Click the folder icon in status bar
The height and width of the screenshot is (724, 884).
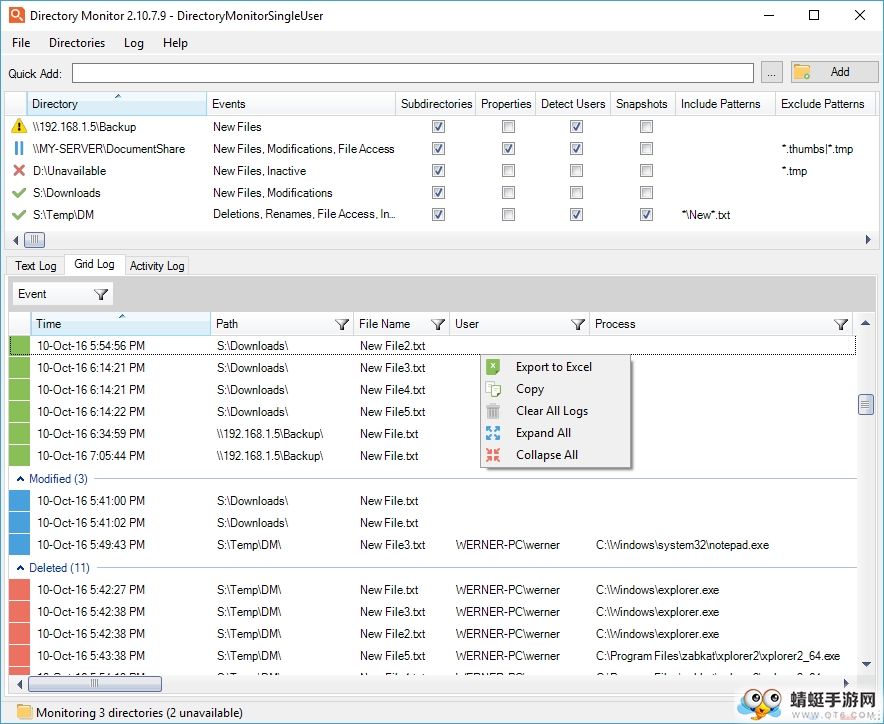pos(24,712)
